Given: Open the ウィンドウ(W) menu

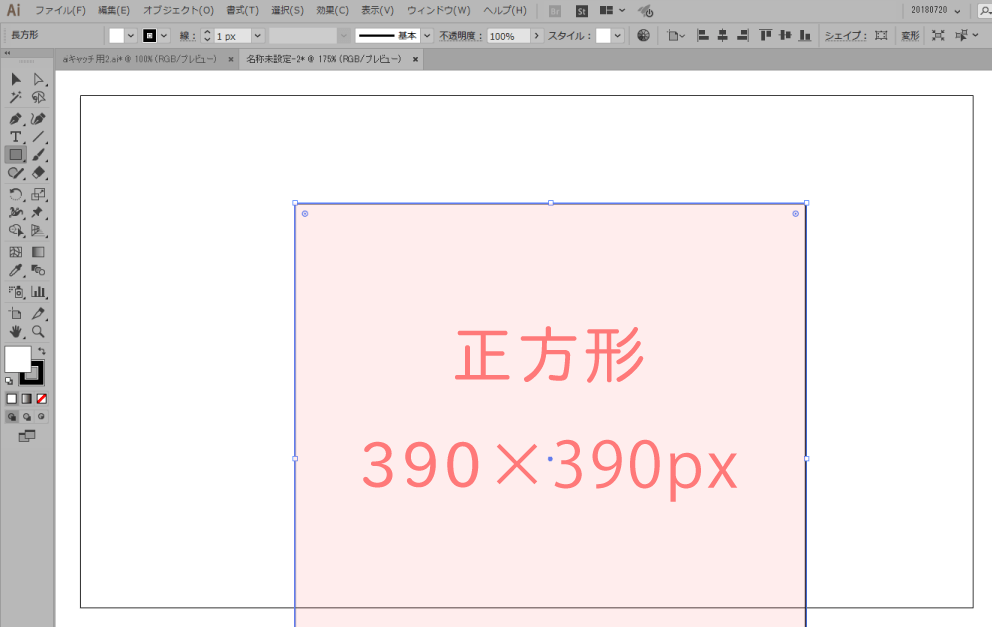Looking at the screenshot, I should point(438,10).
